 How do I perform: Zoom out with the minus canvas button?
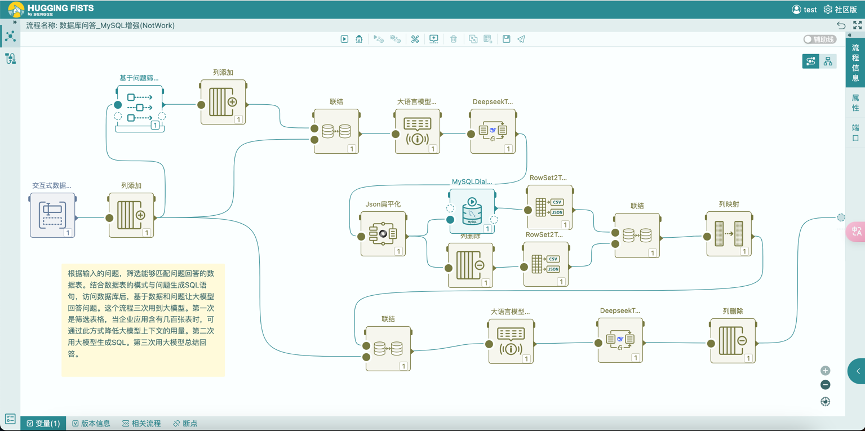[825, 385]
